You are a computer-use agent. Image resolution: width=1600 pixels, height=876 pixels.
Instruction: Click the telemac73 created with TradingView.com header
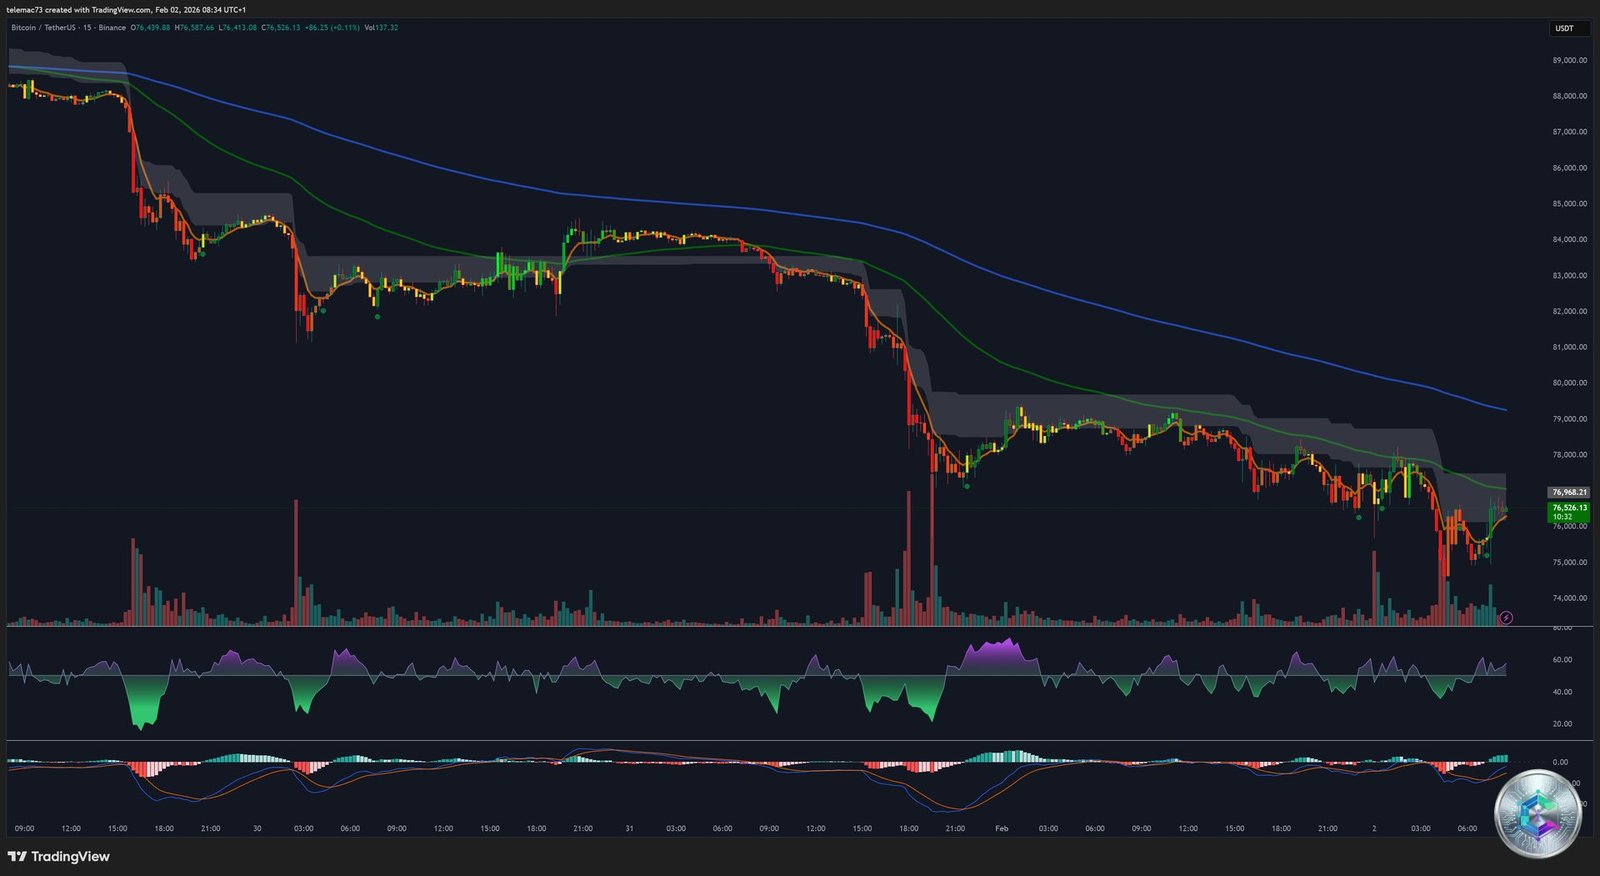point(126,9)
